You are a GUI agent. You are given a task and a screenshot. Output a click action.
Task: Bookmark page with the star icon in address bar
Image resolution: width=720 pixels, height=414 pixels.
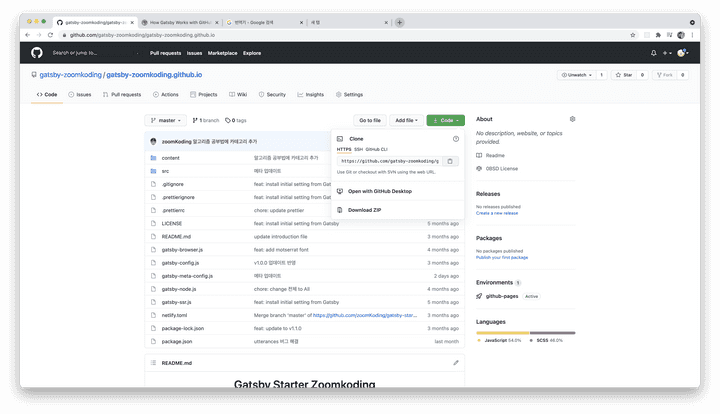tap(633, 35)
